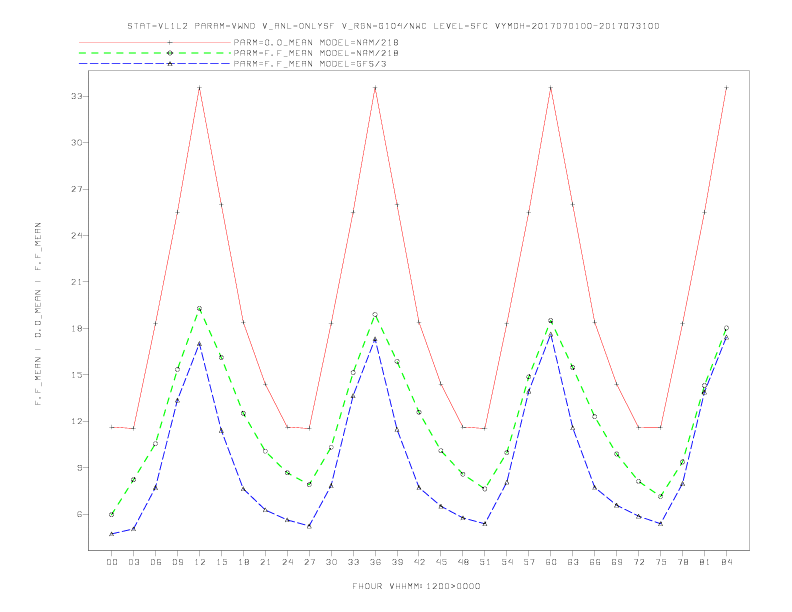The width and height of the screenshot is (792, 612).
Task: Click the rotated y-axis title F.F_MEAN | O.O_MEAN
Action: pos(38,314)
